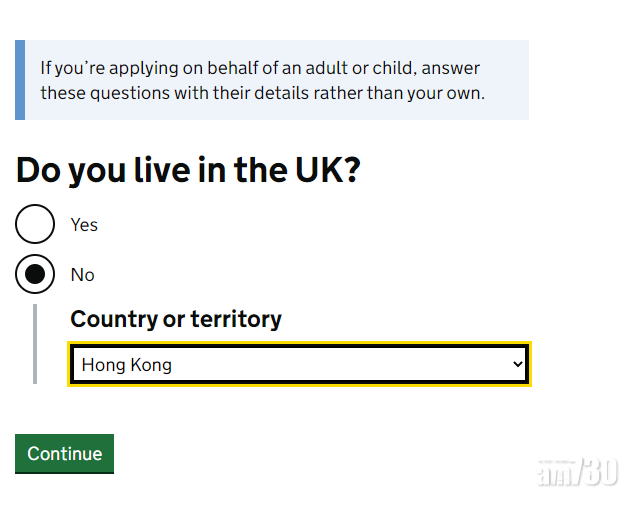Click the "No" option label text

tap(82, 275)
